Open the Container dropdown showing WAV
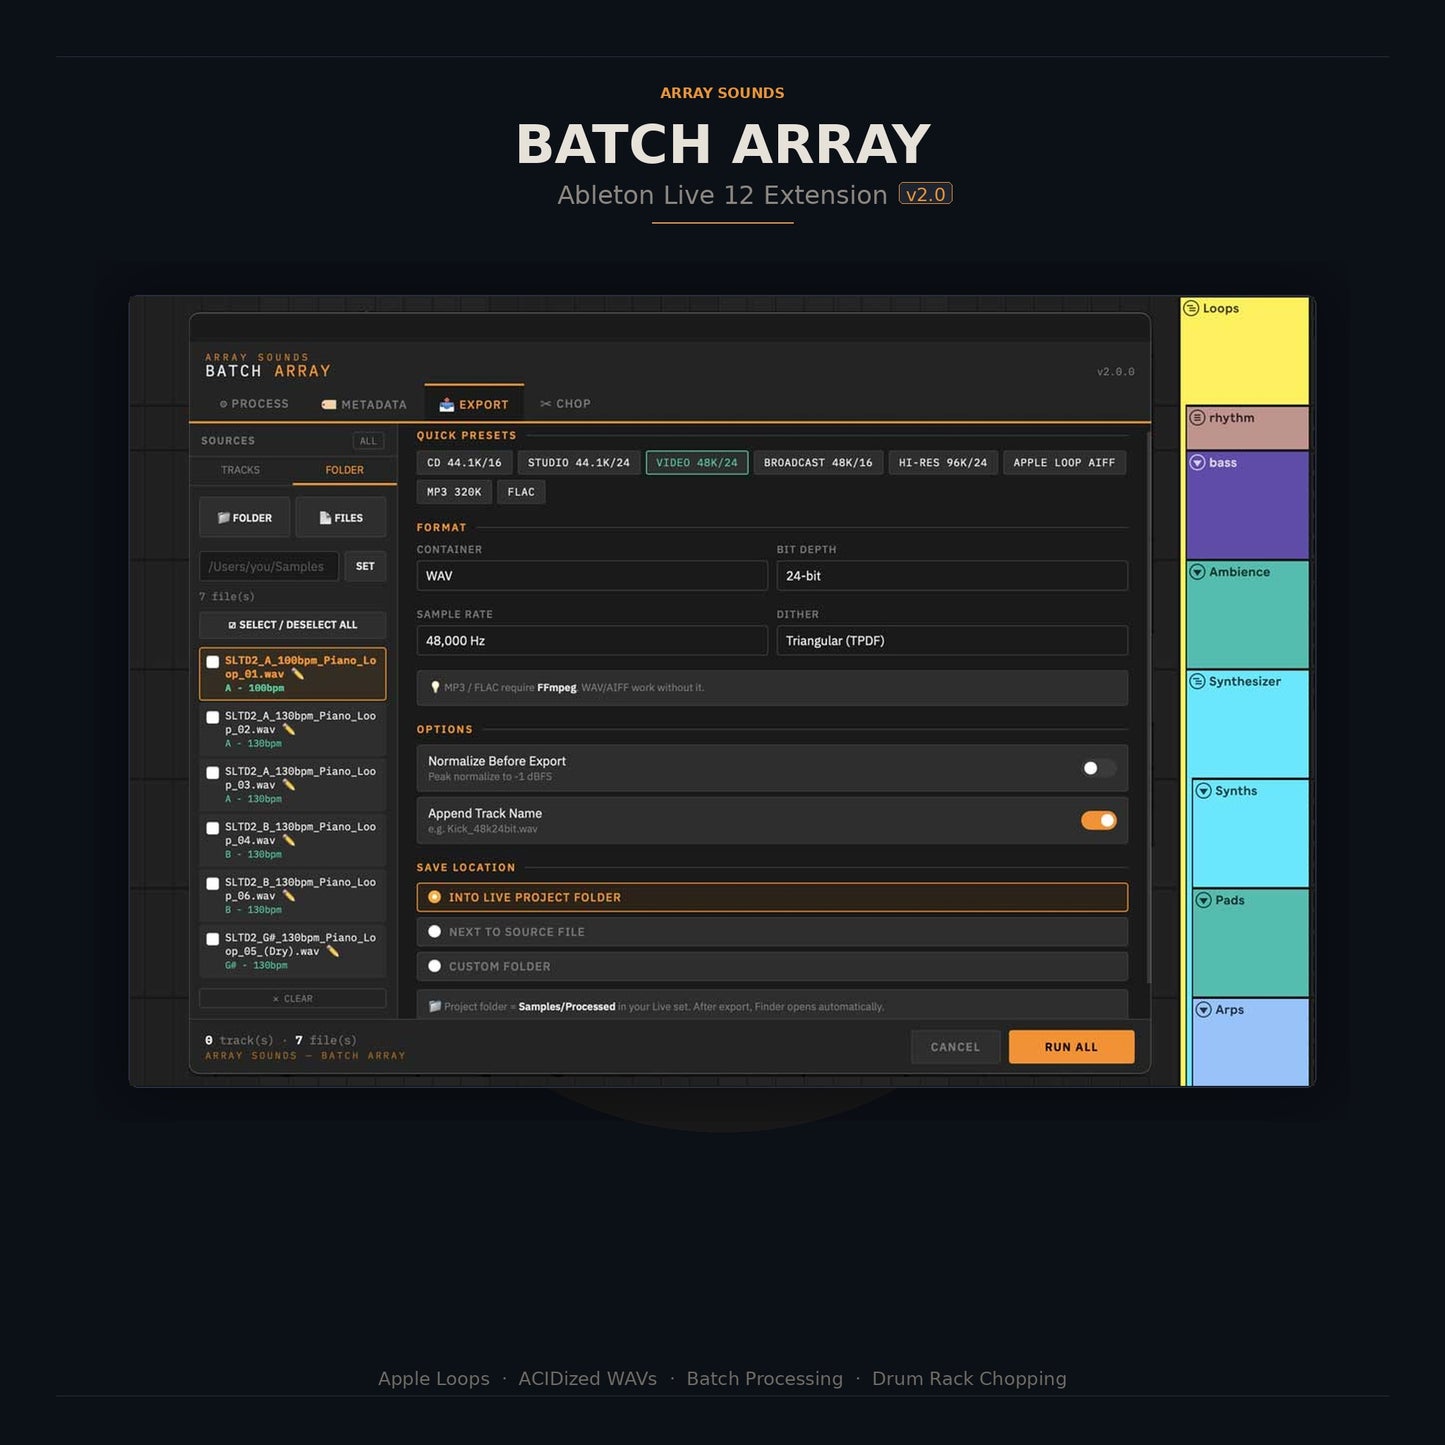 pos(592,576)
